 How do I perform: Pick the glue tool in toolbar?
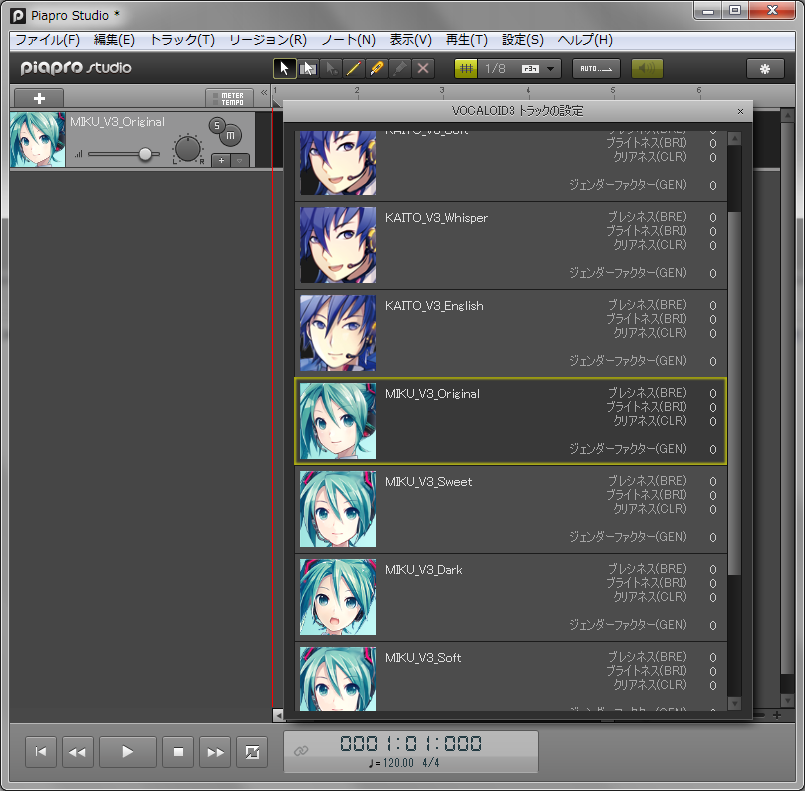[x=400, y=68]
